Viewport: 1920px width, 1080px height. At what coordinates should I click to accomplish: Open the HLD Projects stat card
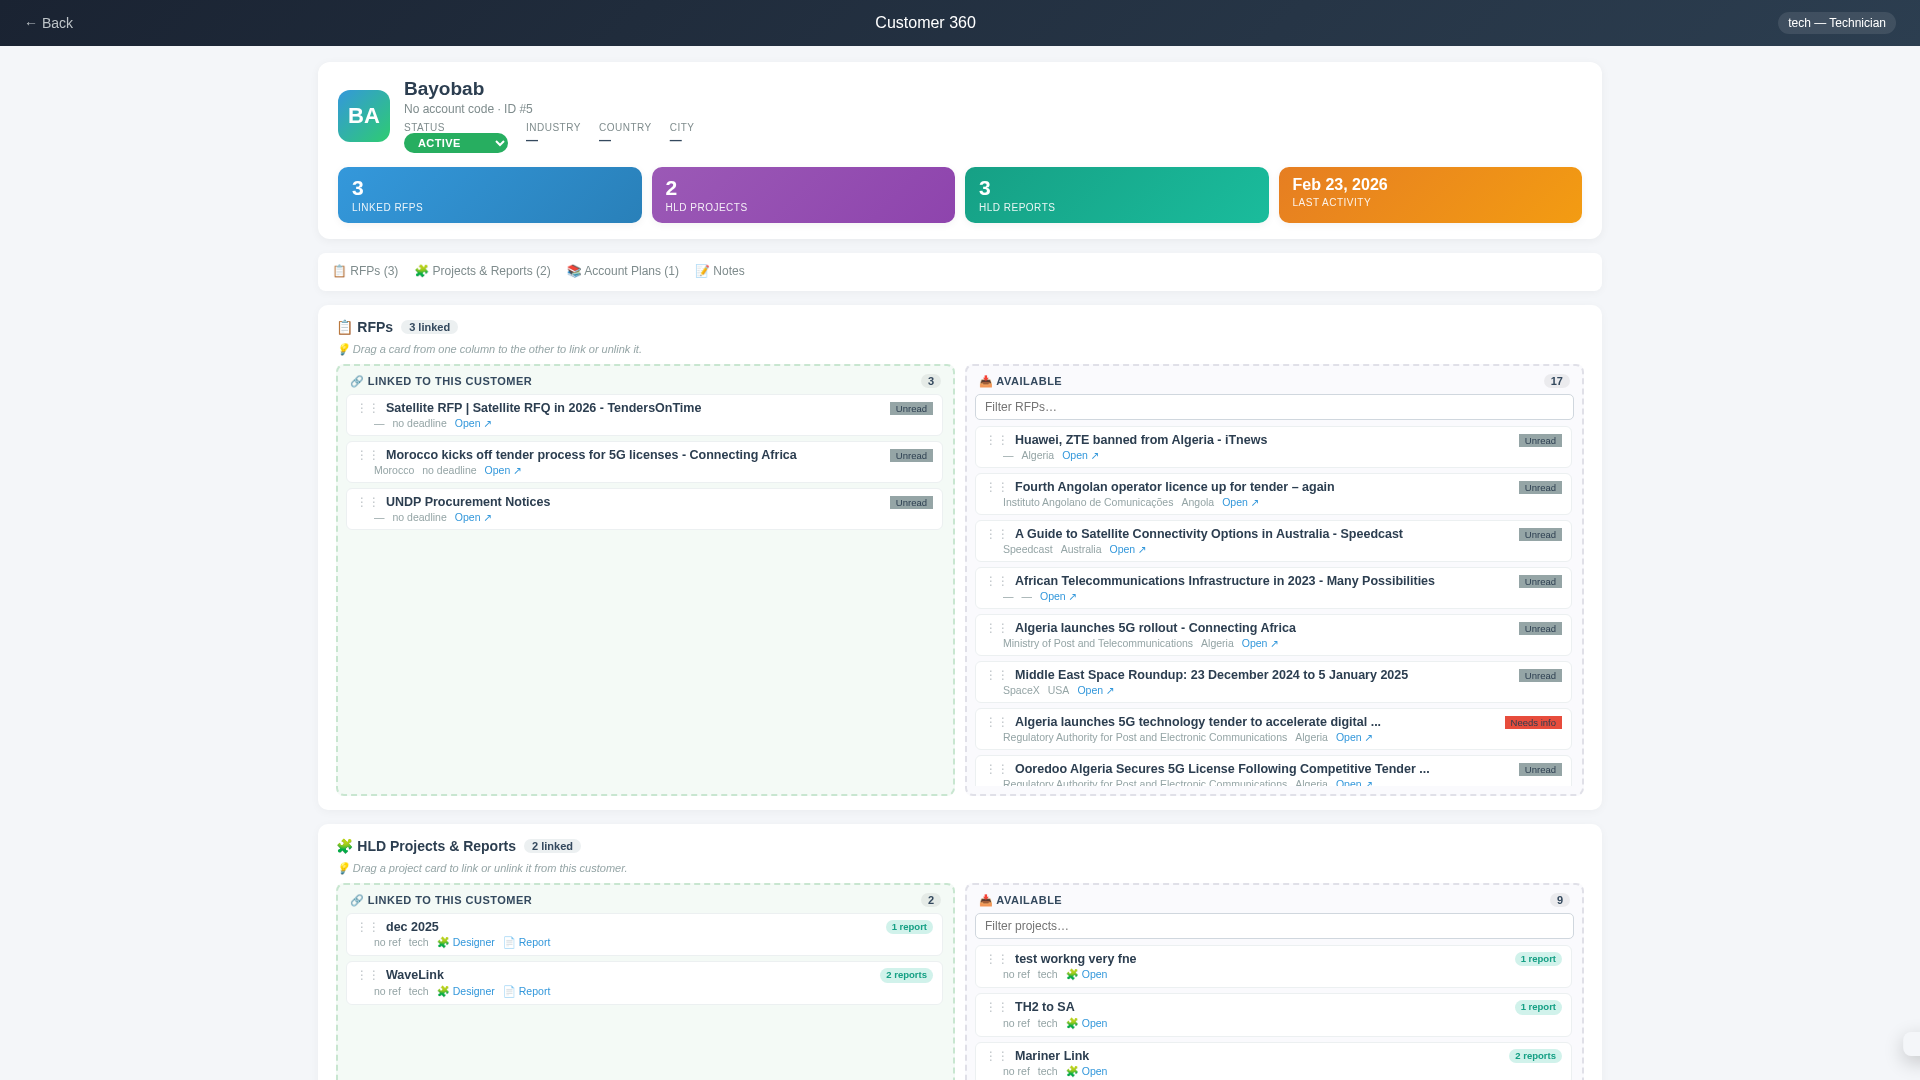pos(803,195)
